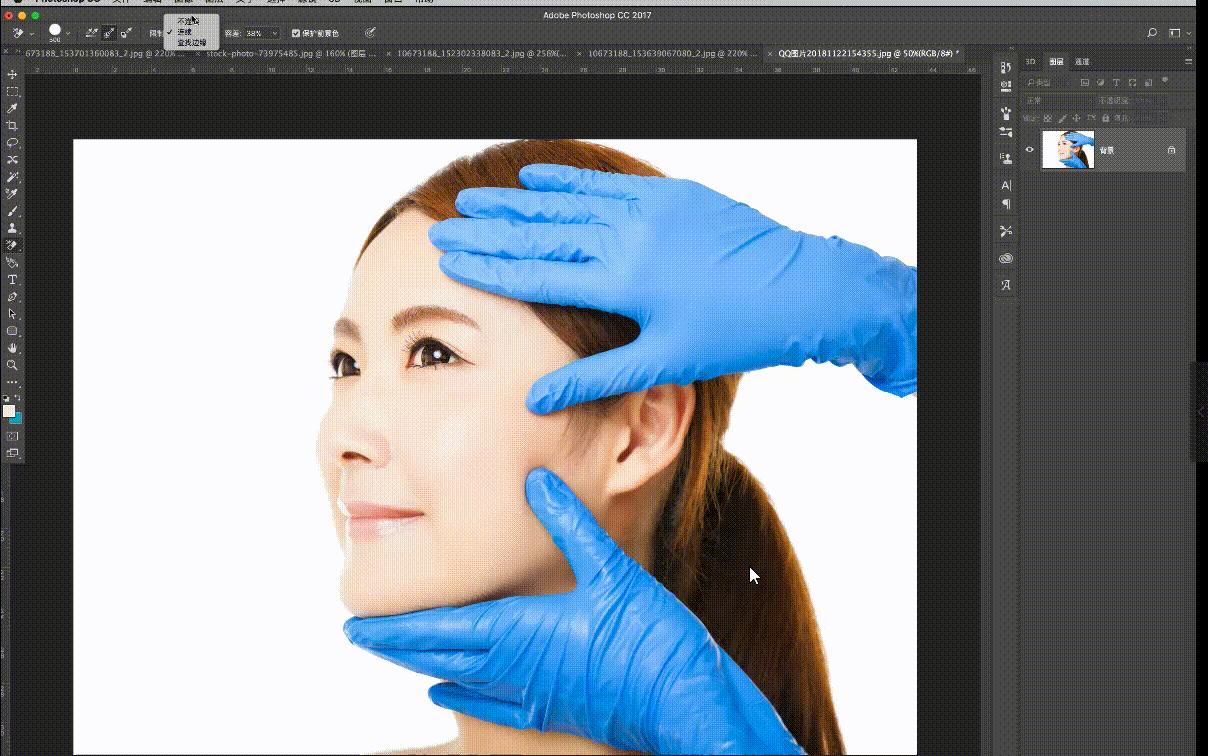Select the Zoom magnifier tool
This screenshot has height=756, width=1208.
(13, 364)
